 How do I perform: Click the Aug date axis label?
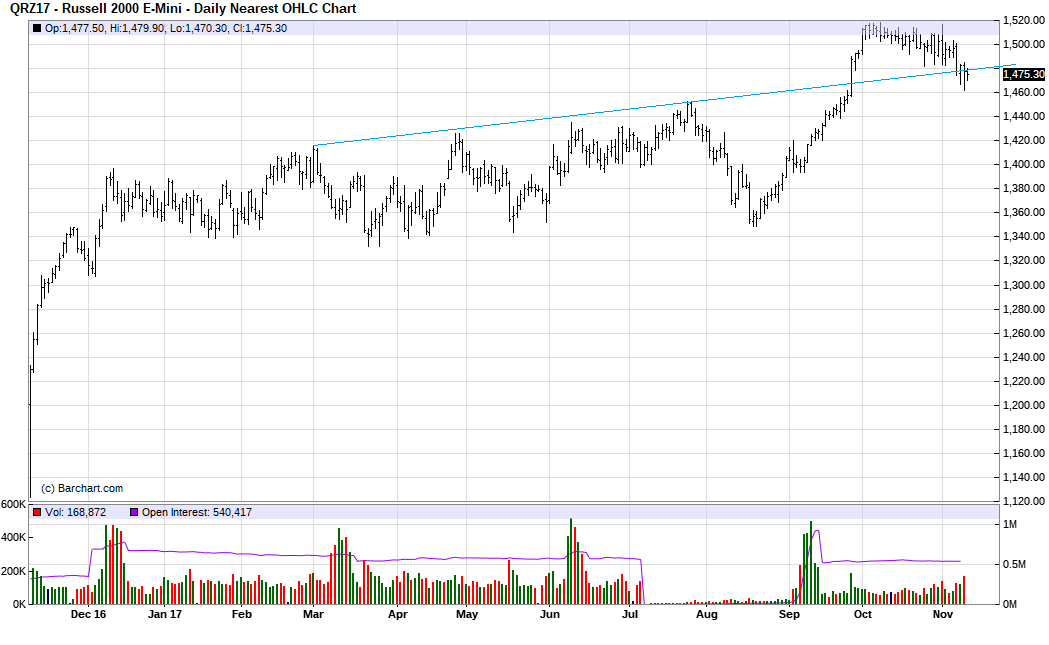[706, 614]
